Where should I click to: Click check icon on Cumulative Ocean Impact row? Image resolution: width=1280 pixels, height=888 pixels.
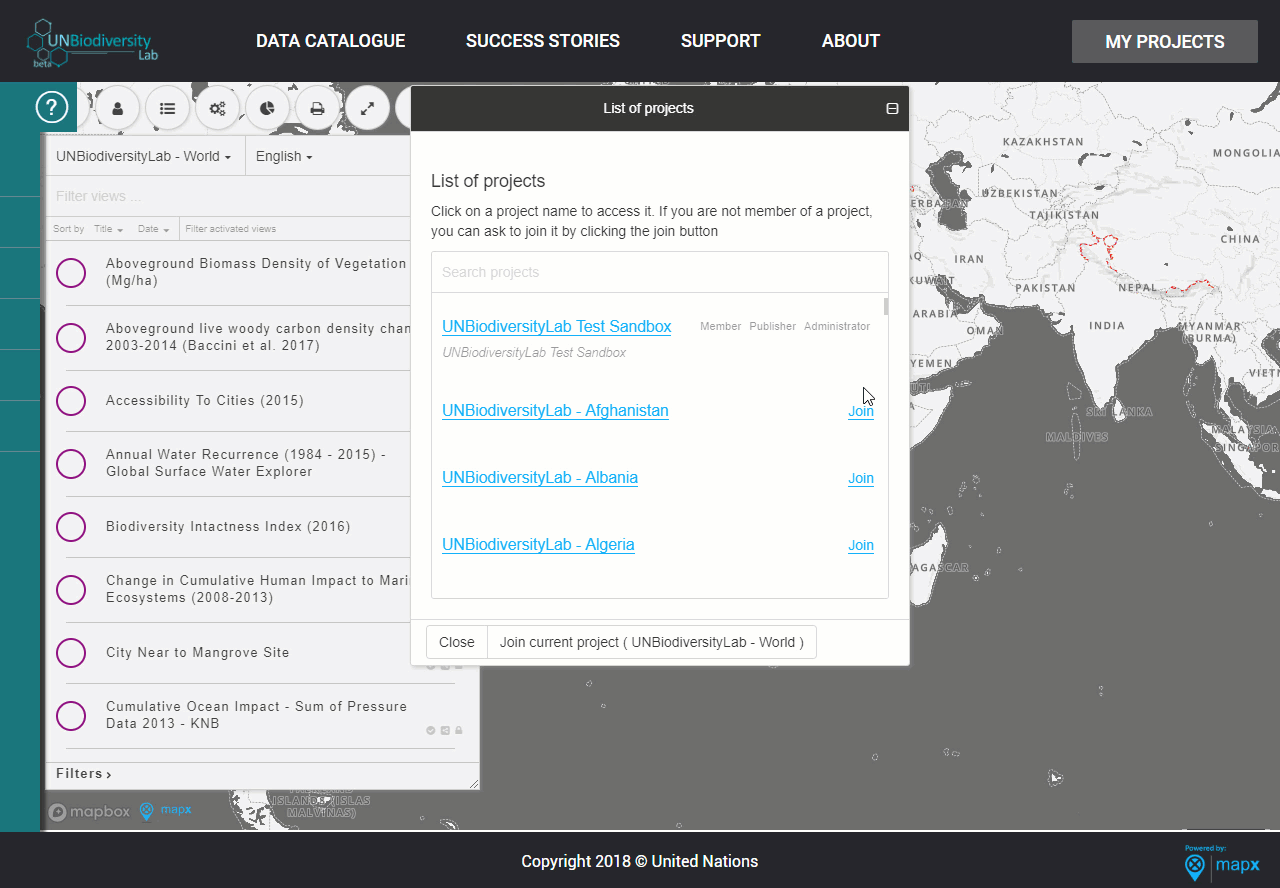point(431,730)
